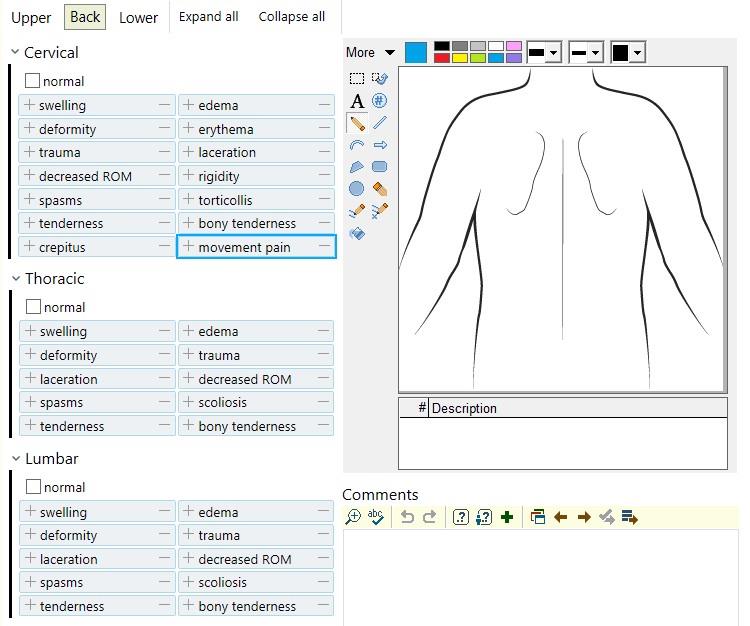Collapse the Cervical section
This screenshot has height=626, width=750.
tap(15, 52)
